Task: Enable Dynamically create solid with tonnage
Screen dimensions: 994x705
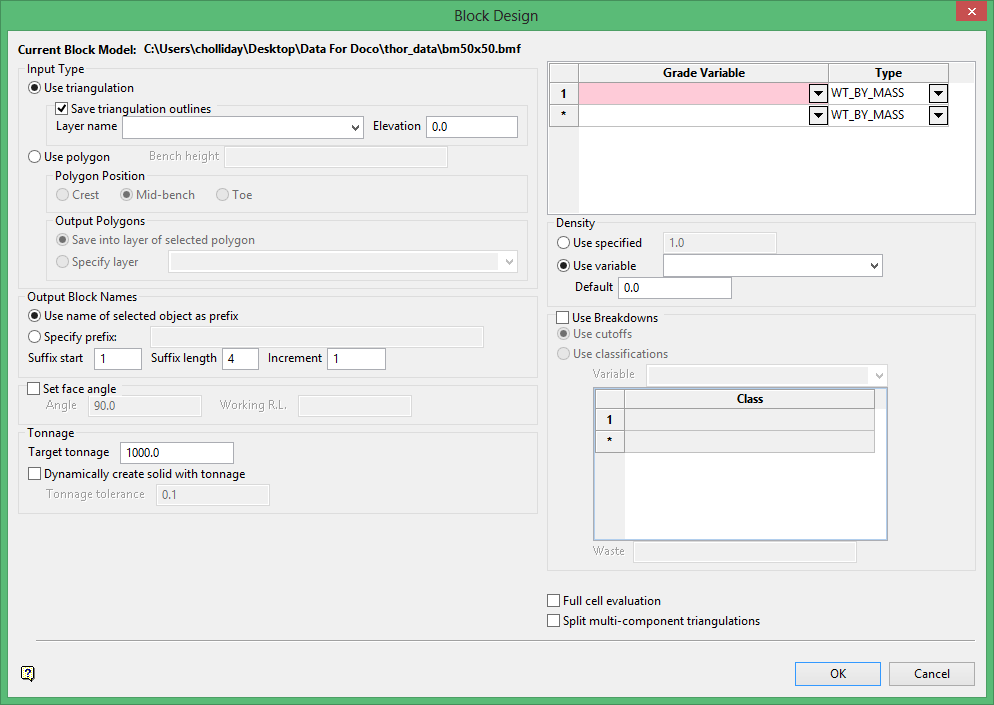Action: tap(35, 474)
